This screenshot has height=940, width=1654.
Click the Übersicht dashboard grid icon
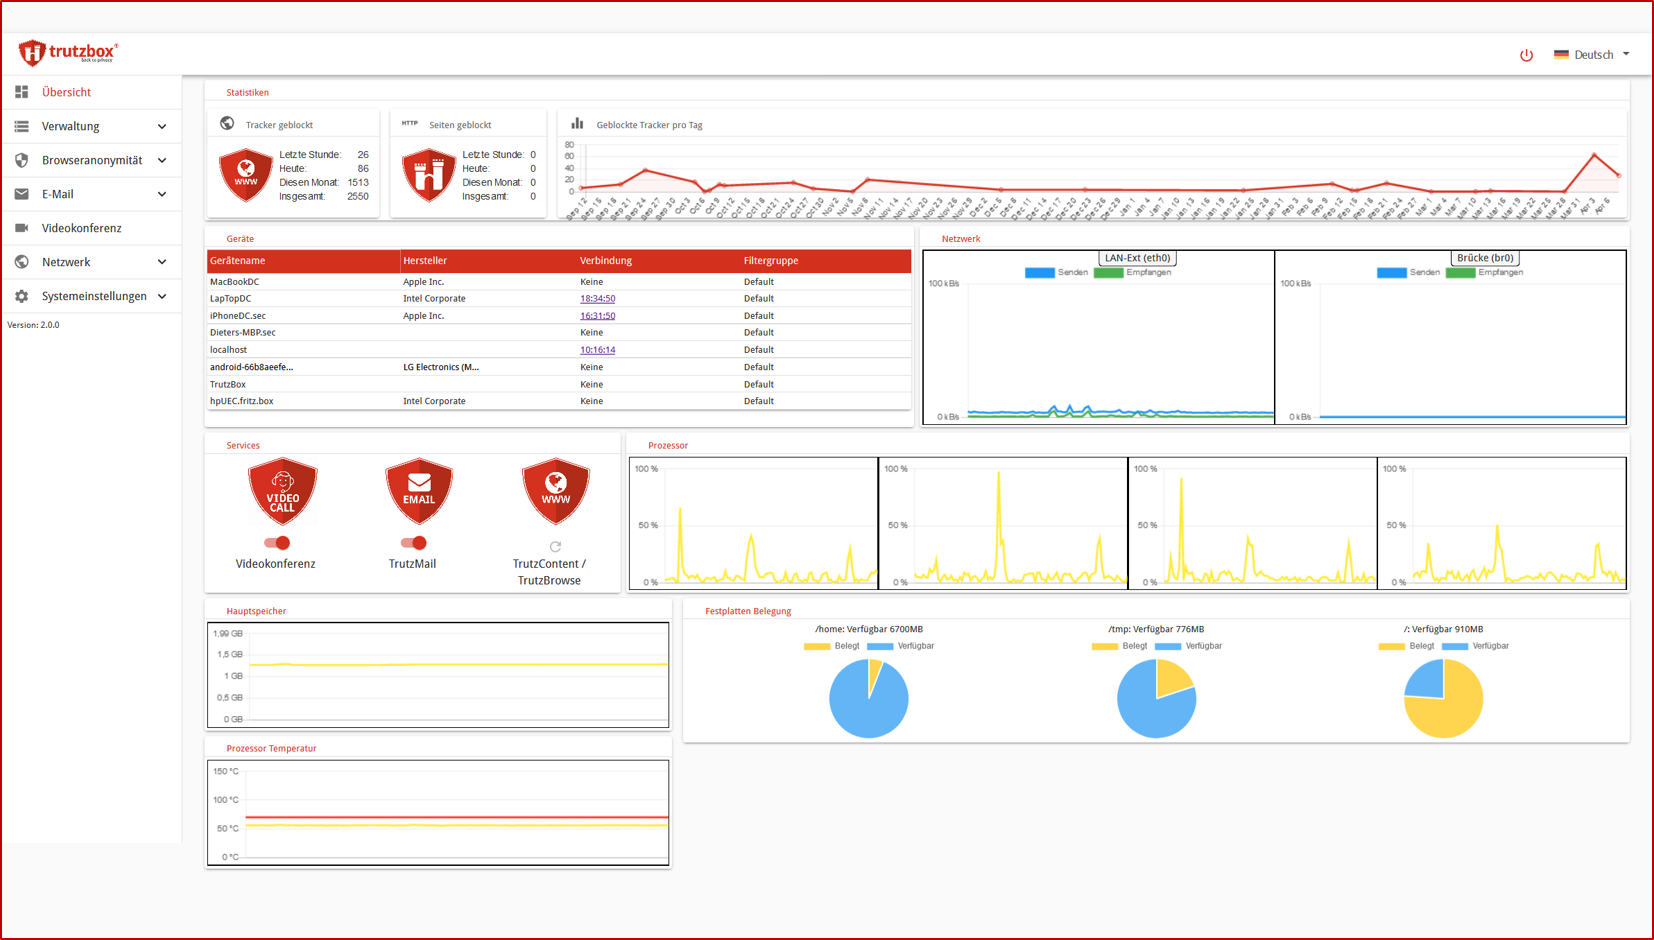tap(22, 92)
